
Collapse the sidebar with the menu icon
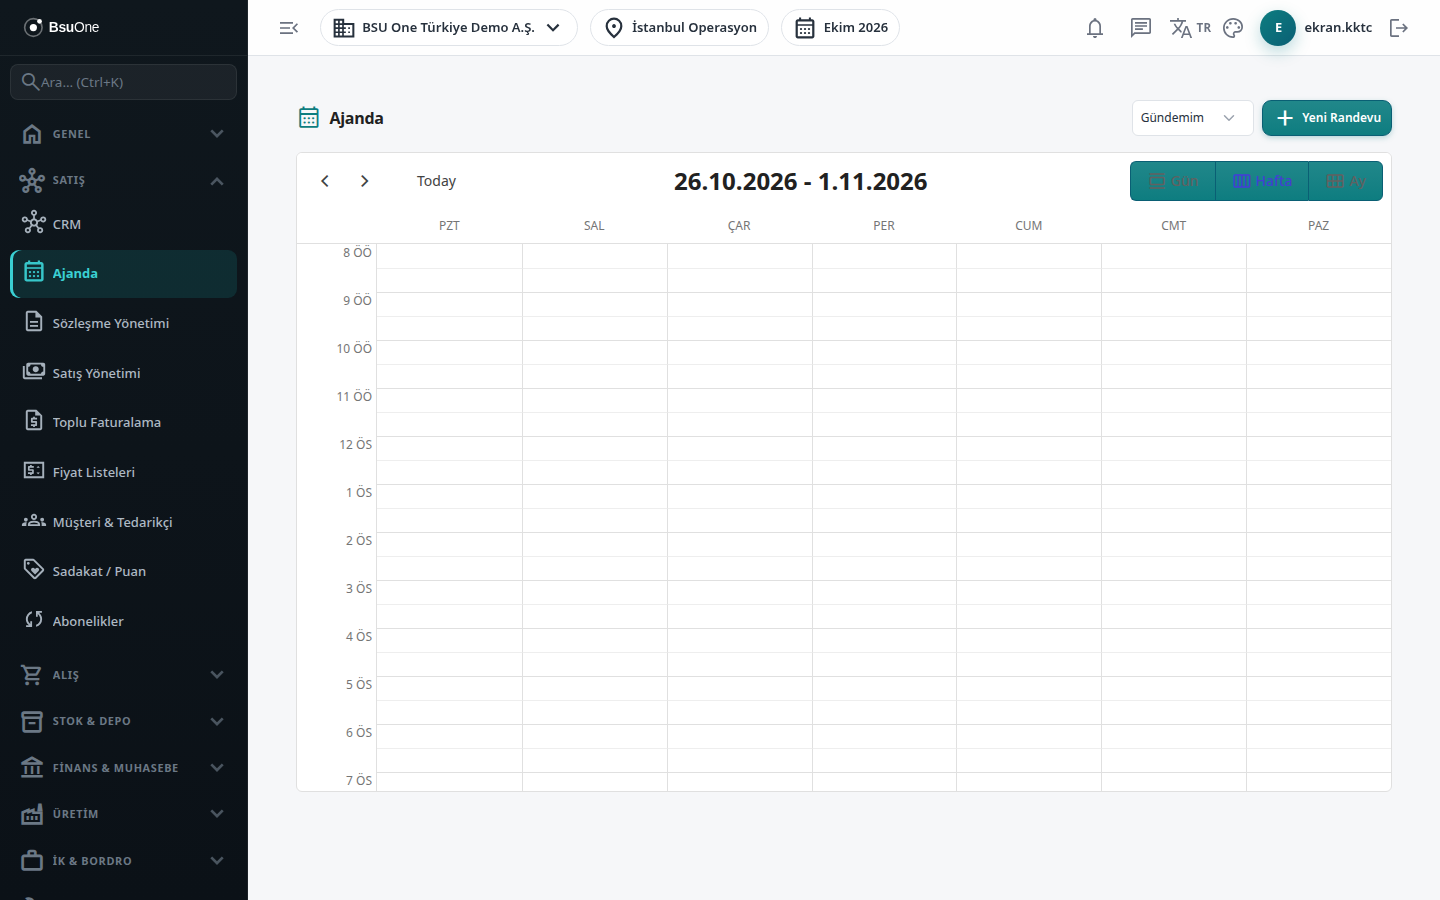point(289,28)
